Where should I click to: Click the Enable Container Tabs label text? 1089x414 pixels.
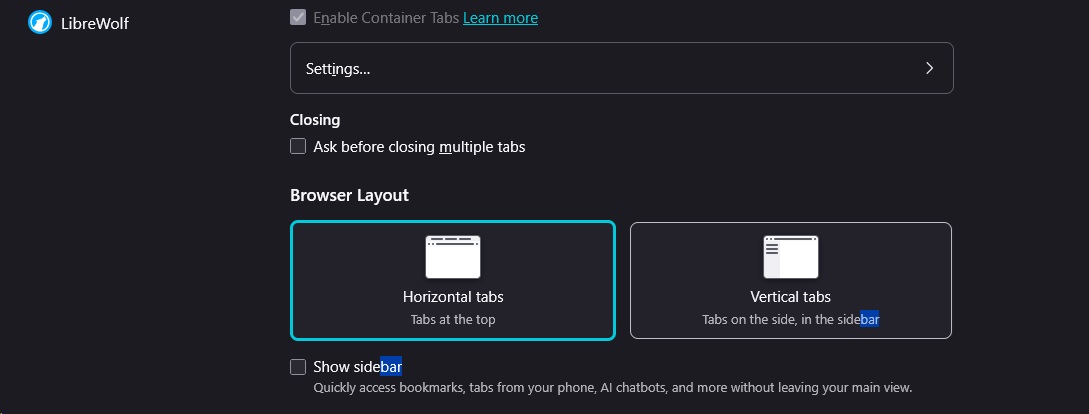click(x=386, y=18)
